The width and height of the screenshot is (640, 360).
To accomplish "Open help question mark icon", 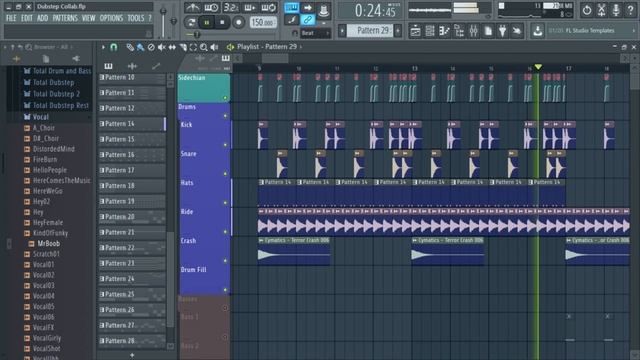I will (x=630, y=10).
